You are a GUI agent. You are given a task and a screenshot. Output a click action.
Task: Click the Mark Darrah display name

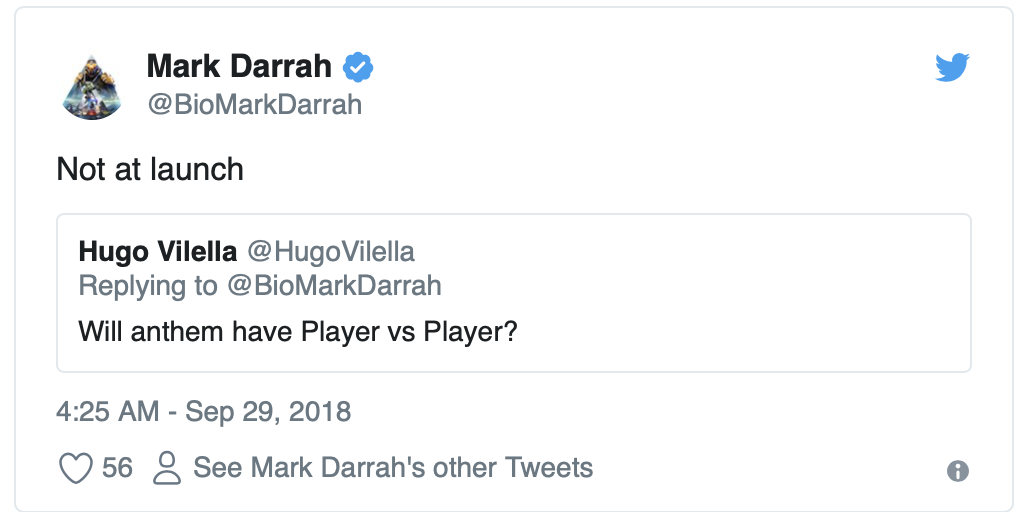click(239, 67)
